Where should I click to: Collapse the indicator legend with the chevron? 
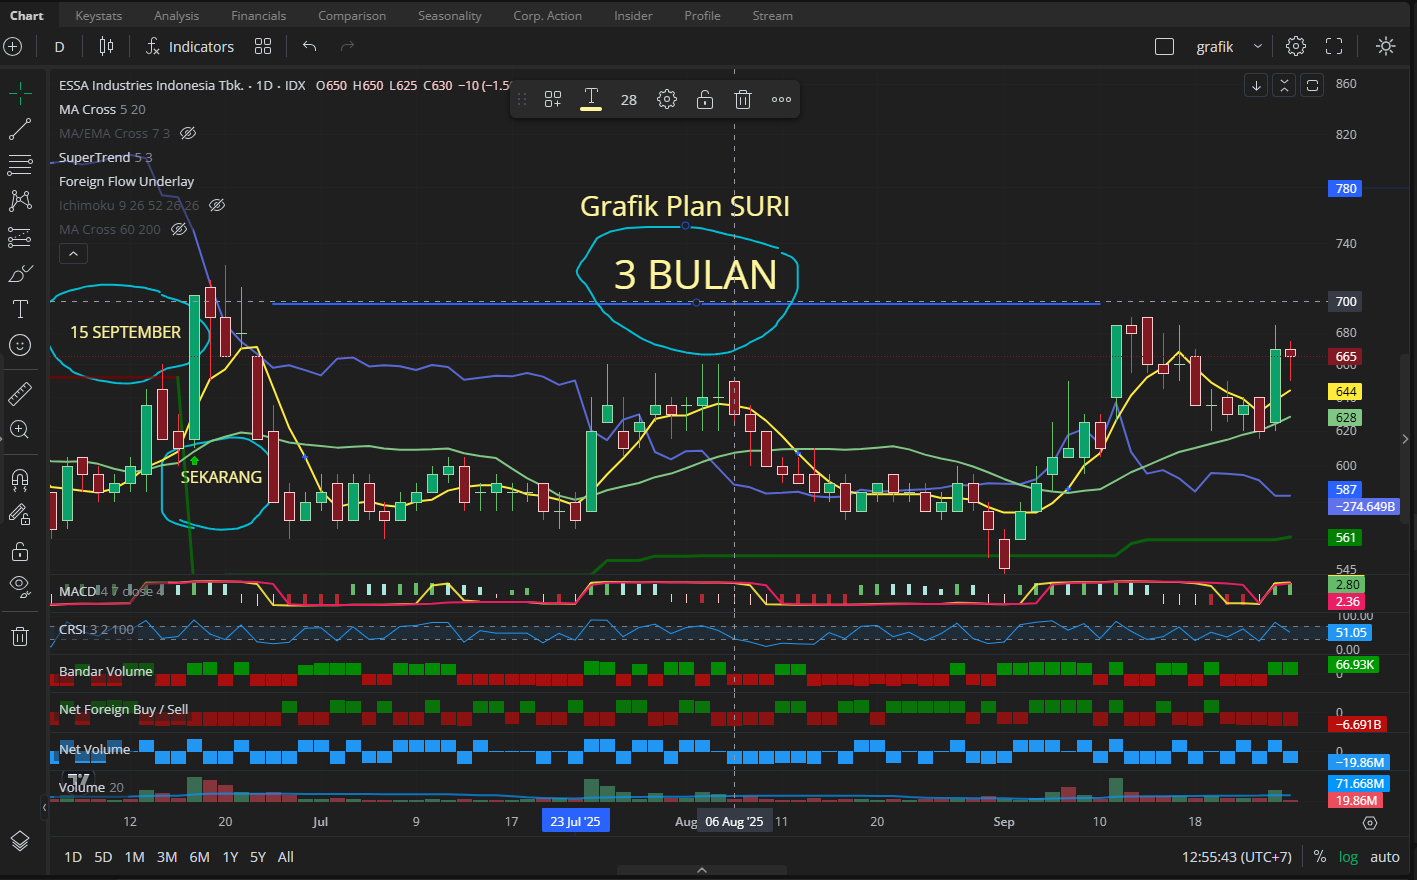73,253
